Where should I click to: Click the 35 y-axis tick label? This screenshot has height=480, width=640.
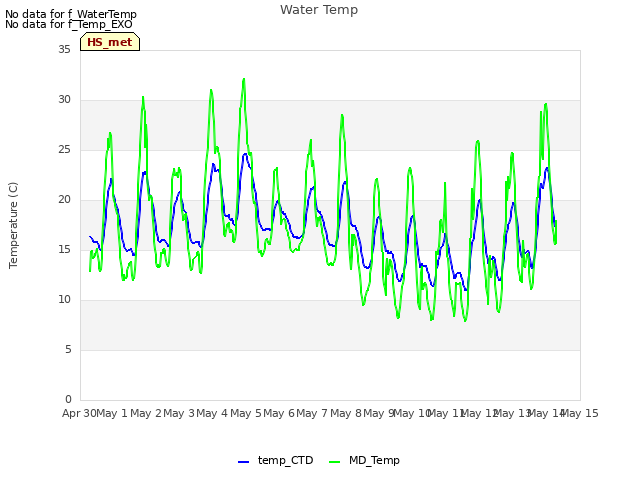point(64,50)
